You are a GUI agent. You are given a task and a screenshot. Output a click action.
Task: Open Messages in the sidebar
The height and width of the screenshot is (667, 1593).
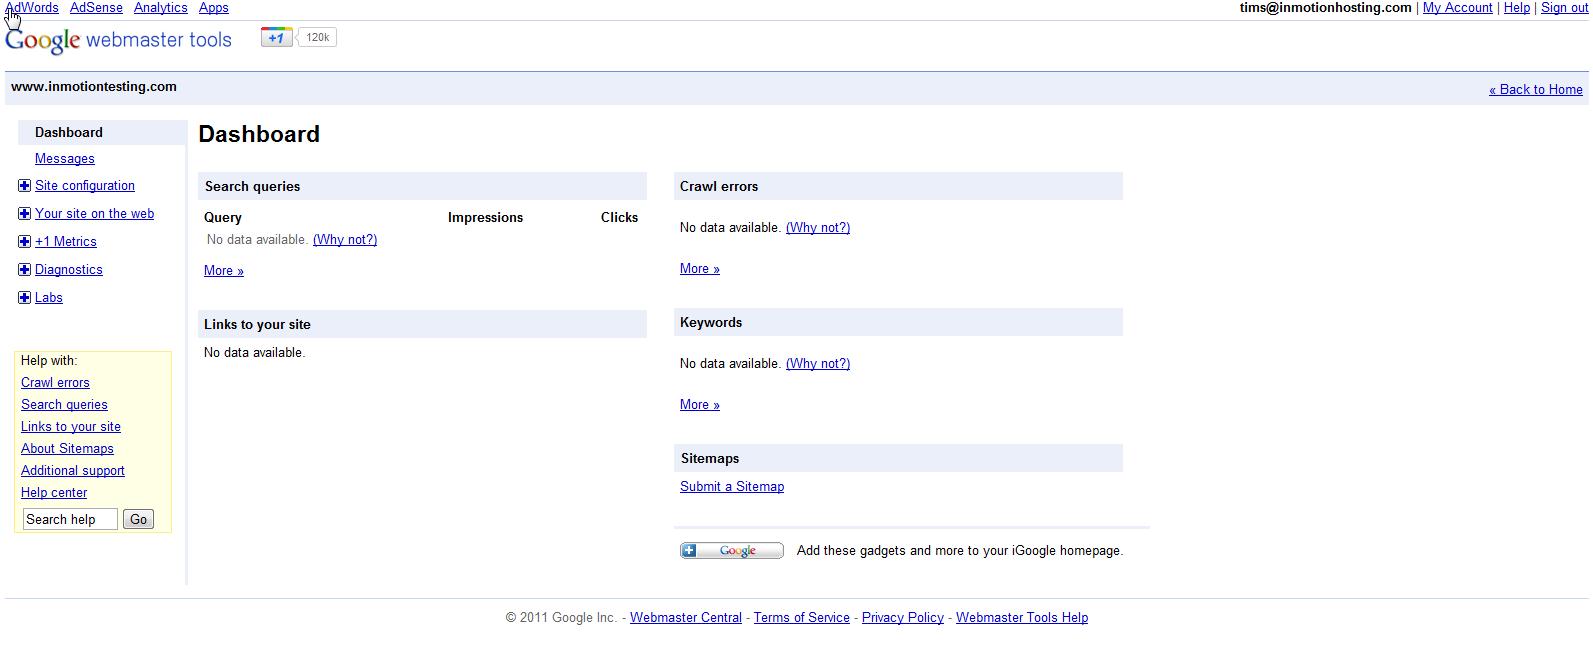tap(64, 159)
